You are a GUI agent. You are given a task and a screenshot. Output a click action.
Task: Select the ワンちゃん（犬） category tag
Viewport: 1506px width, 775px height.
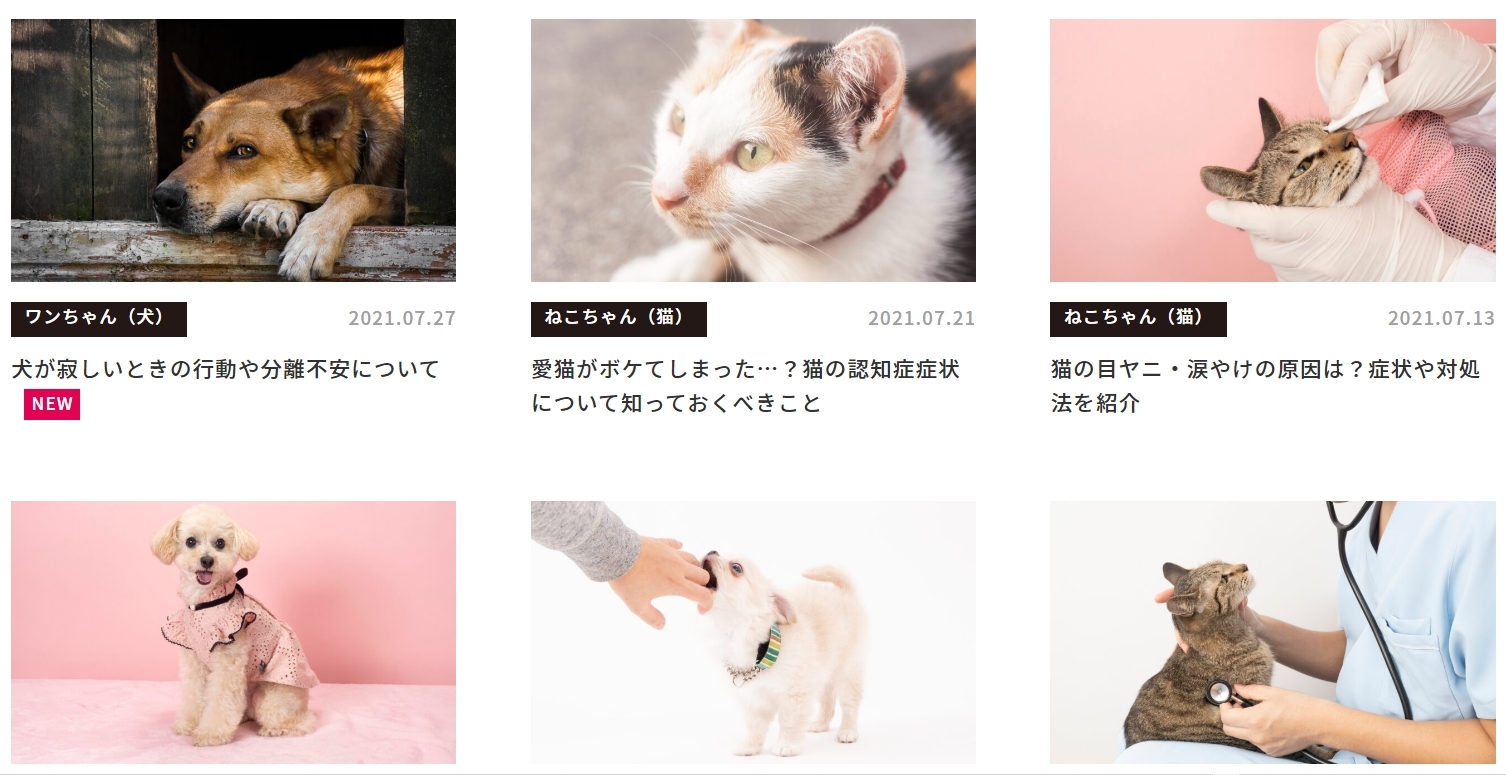99,319
